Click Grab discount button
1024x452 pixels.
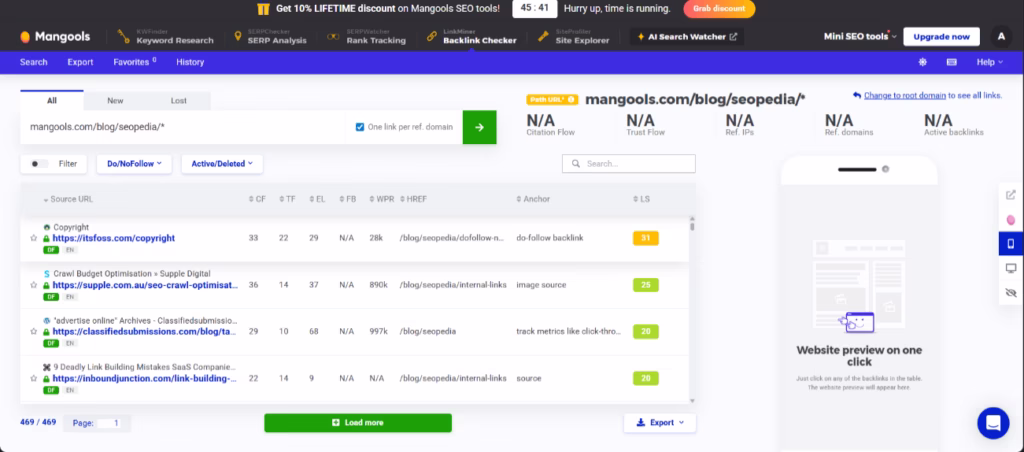click(719, 8)
